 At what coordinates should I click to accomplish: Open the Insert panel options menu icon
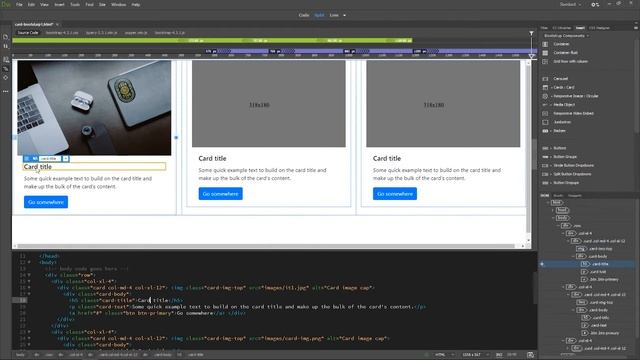636,28
